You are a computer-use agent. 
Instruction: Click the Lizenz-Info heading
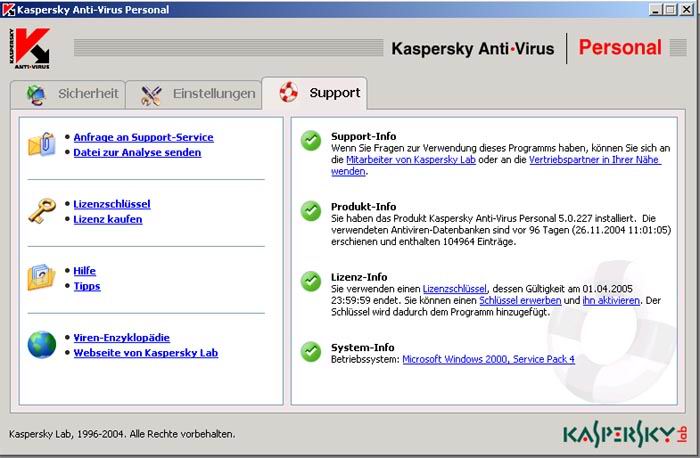coord(359,277)
